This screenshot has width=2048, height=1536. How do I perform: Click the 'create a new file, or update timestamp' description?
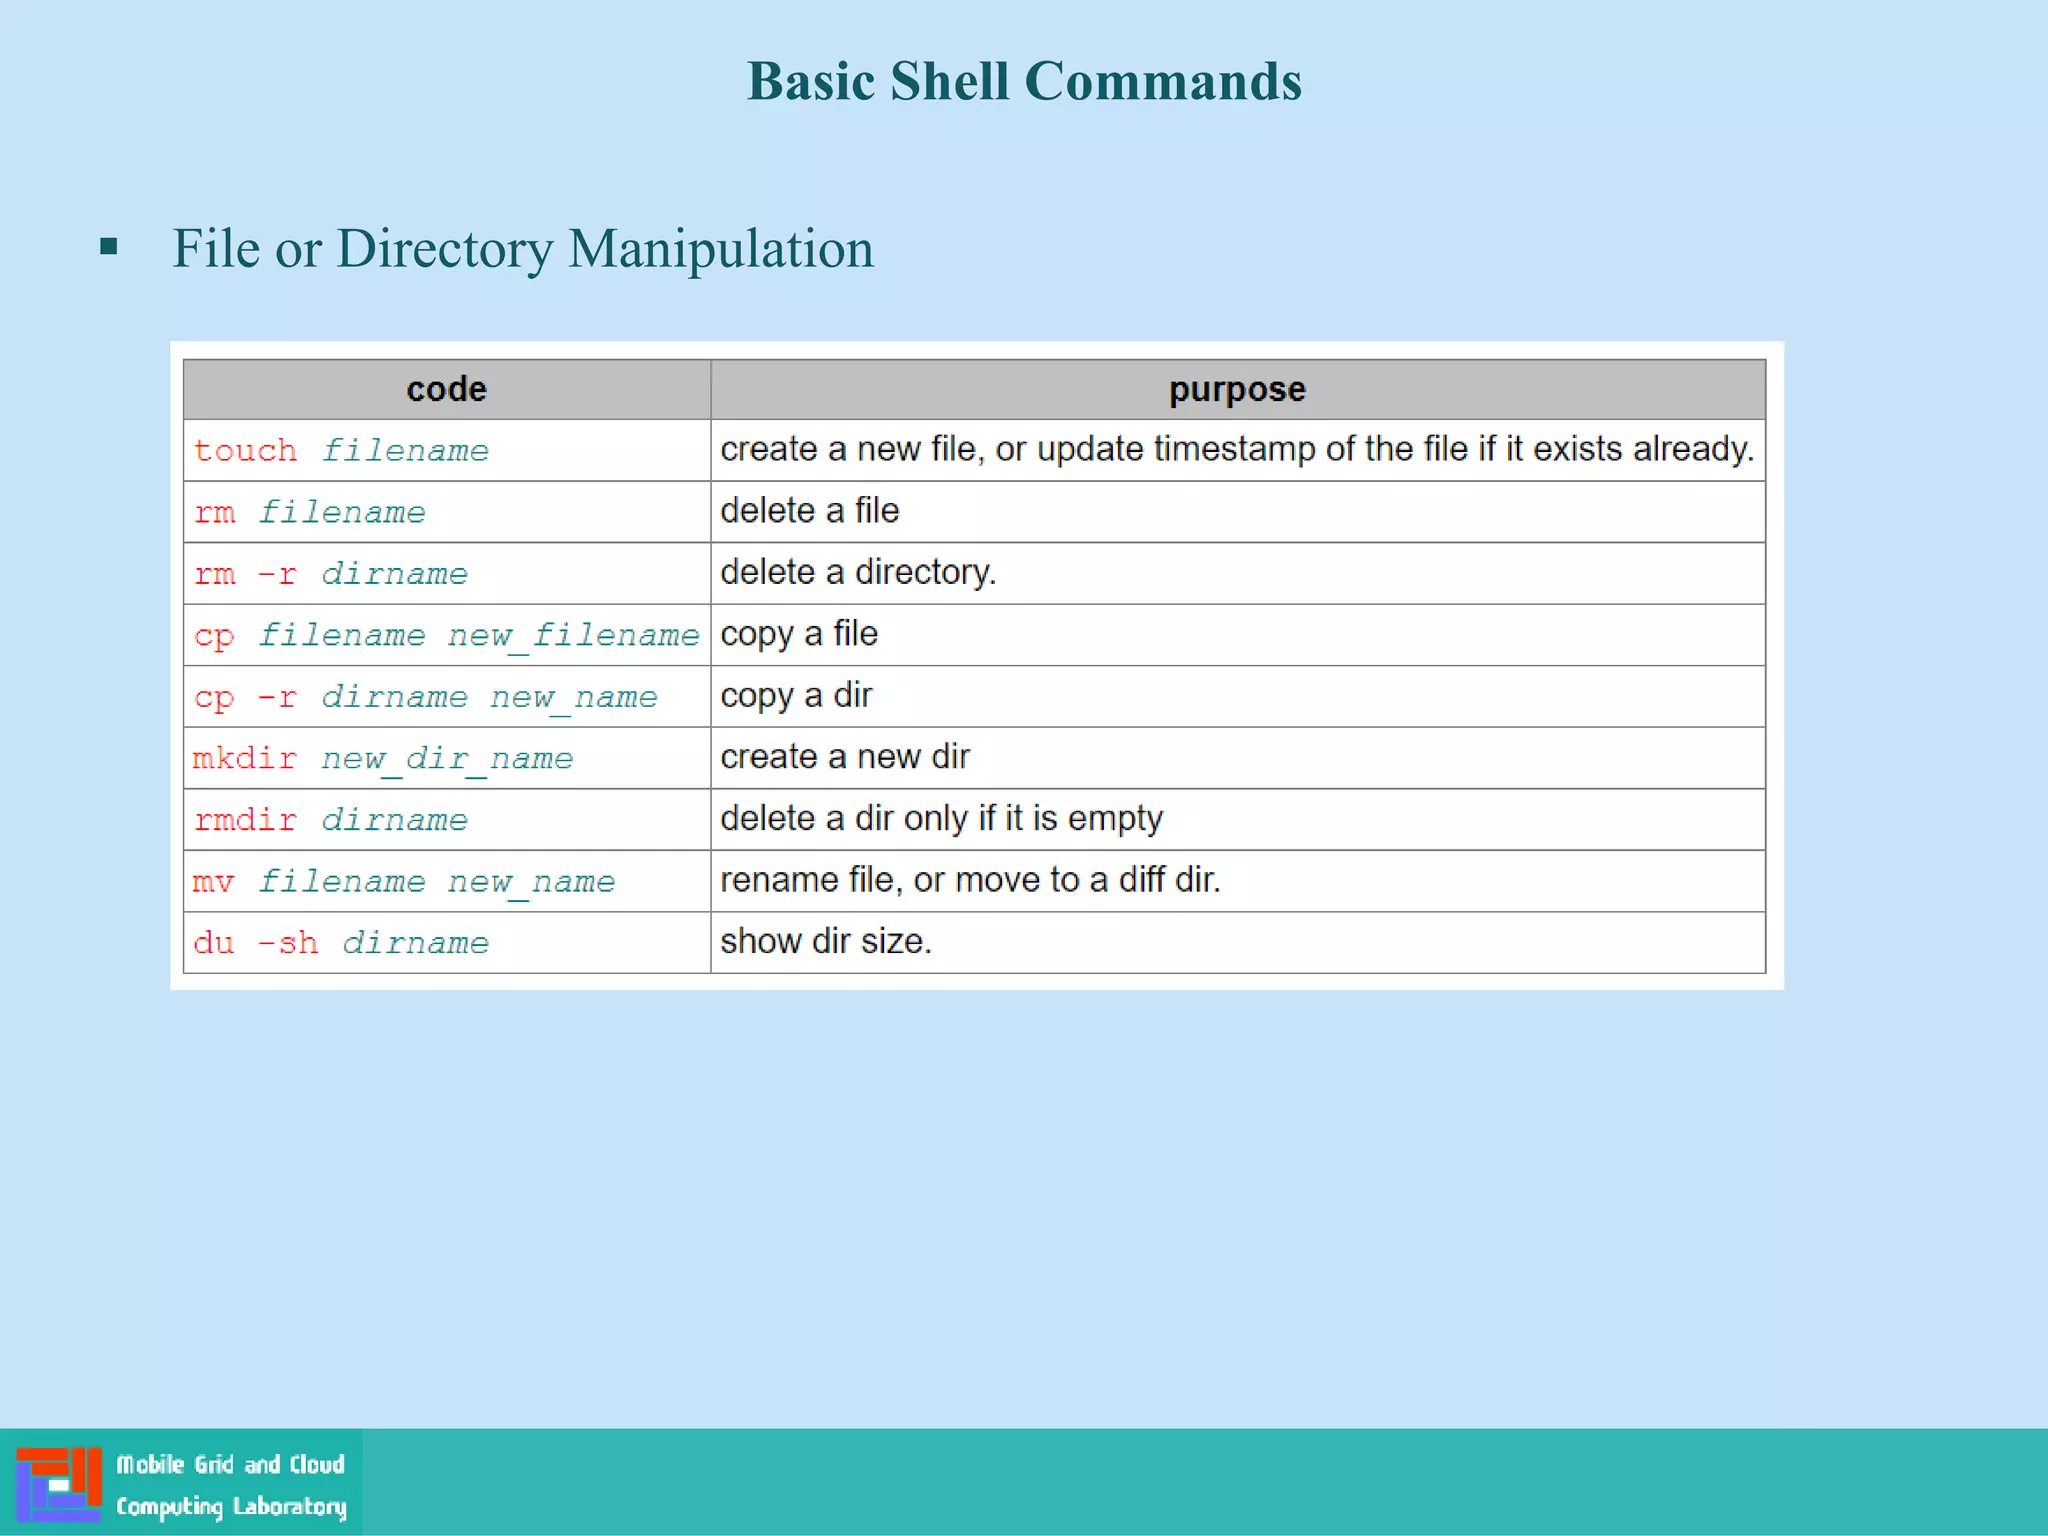tap(1237, 449)
